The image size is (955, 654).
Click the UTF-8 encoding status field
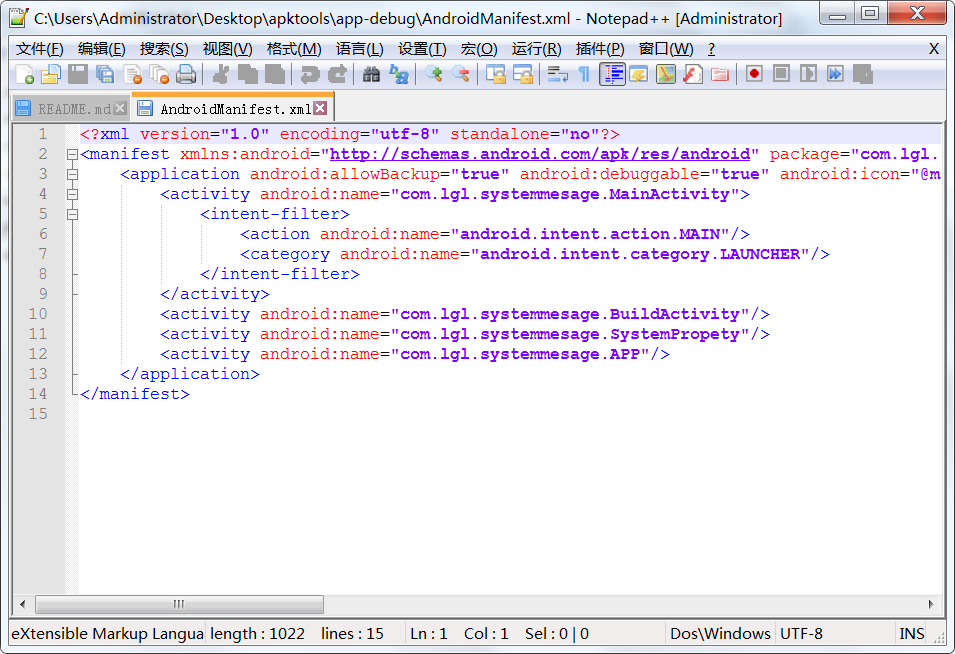[801, 633]
